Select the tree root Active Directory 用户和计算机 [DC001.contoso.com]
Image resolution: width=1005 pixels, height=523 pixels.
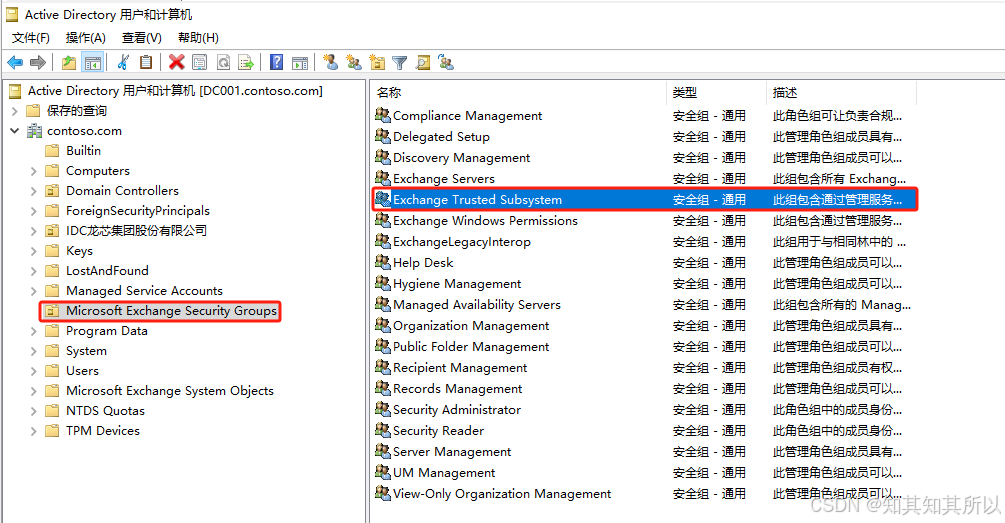[x=175, y=91]
